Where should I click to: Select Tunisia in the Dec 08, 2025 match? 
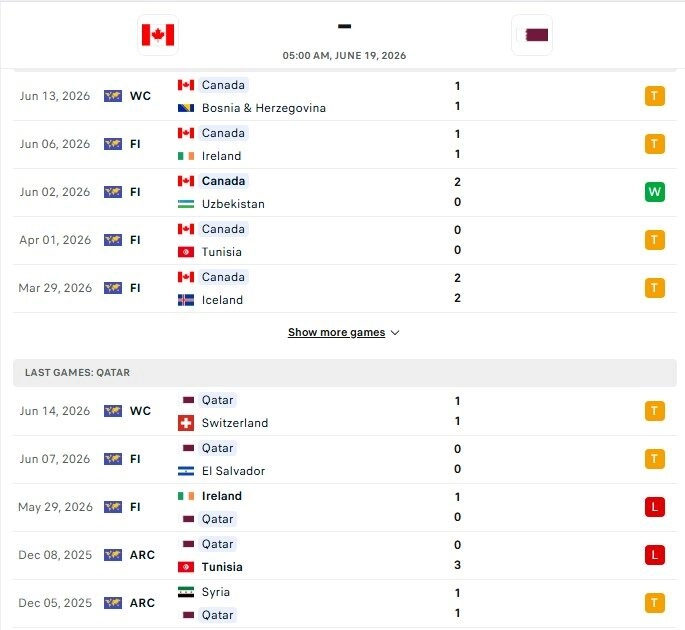tap(222, 567)
